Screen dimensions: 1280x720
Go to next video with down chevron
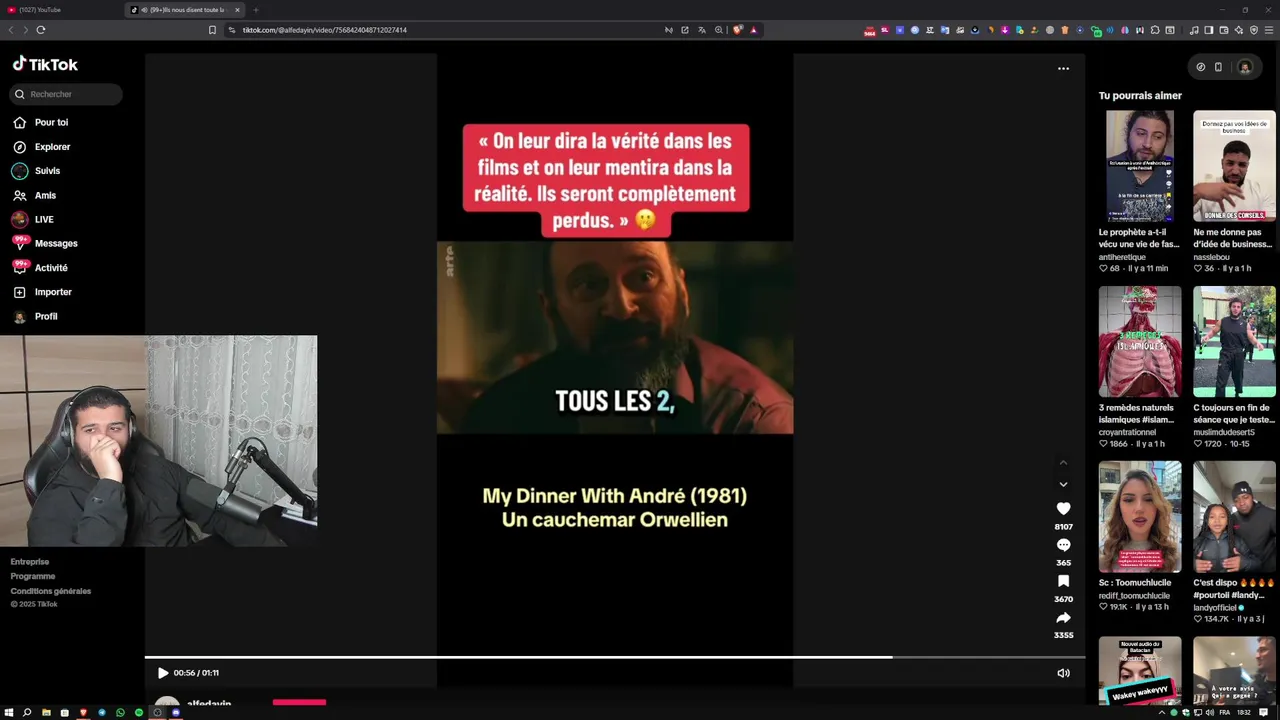1063,485
